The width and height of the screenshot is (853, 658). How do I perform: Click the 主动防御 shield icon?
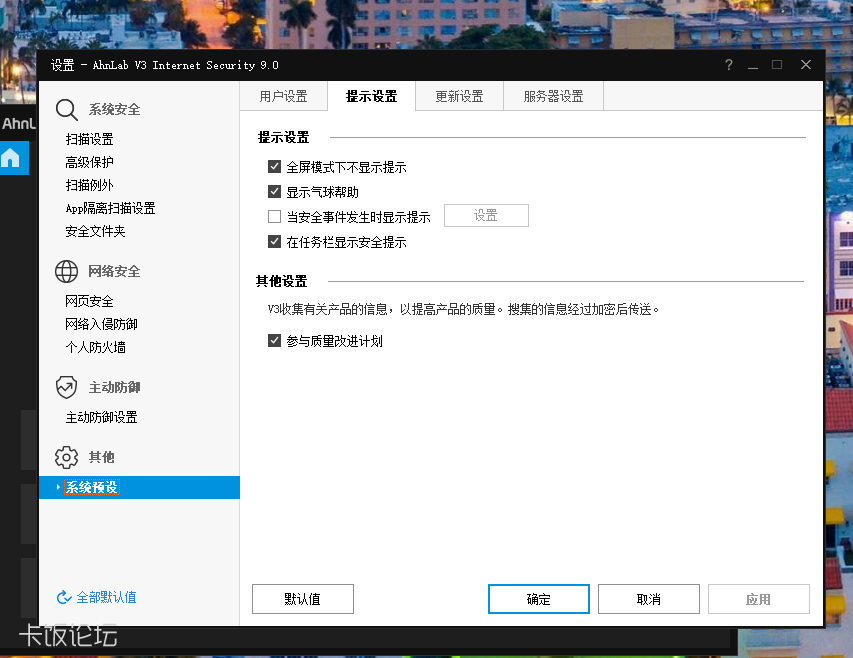(64, 387)
